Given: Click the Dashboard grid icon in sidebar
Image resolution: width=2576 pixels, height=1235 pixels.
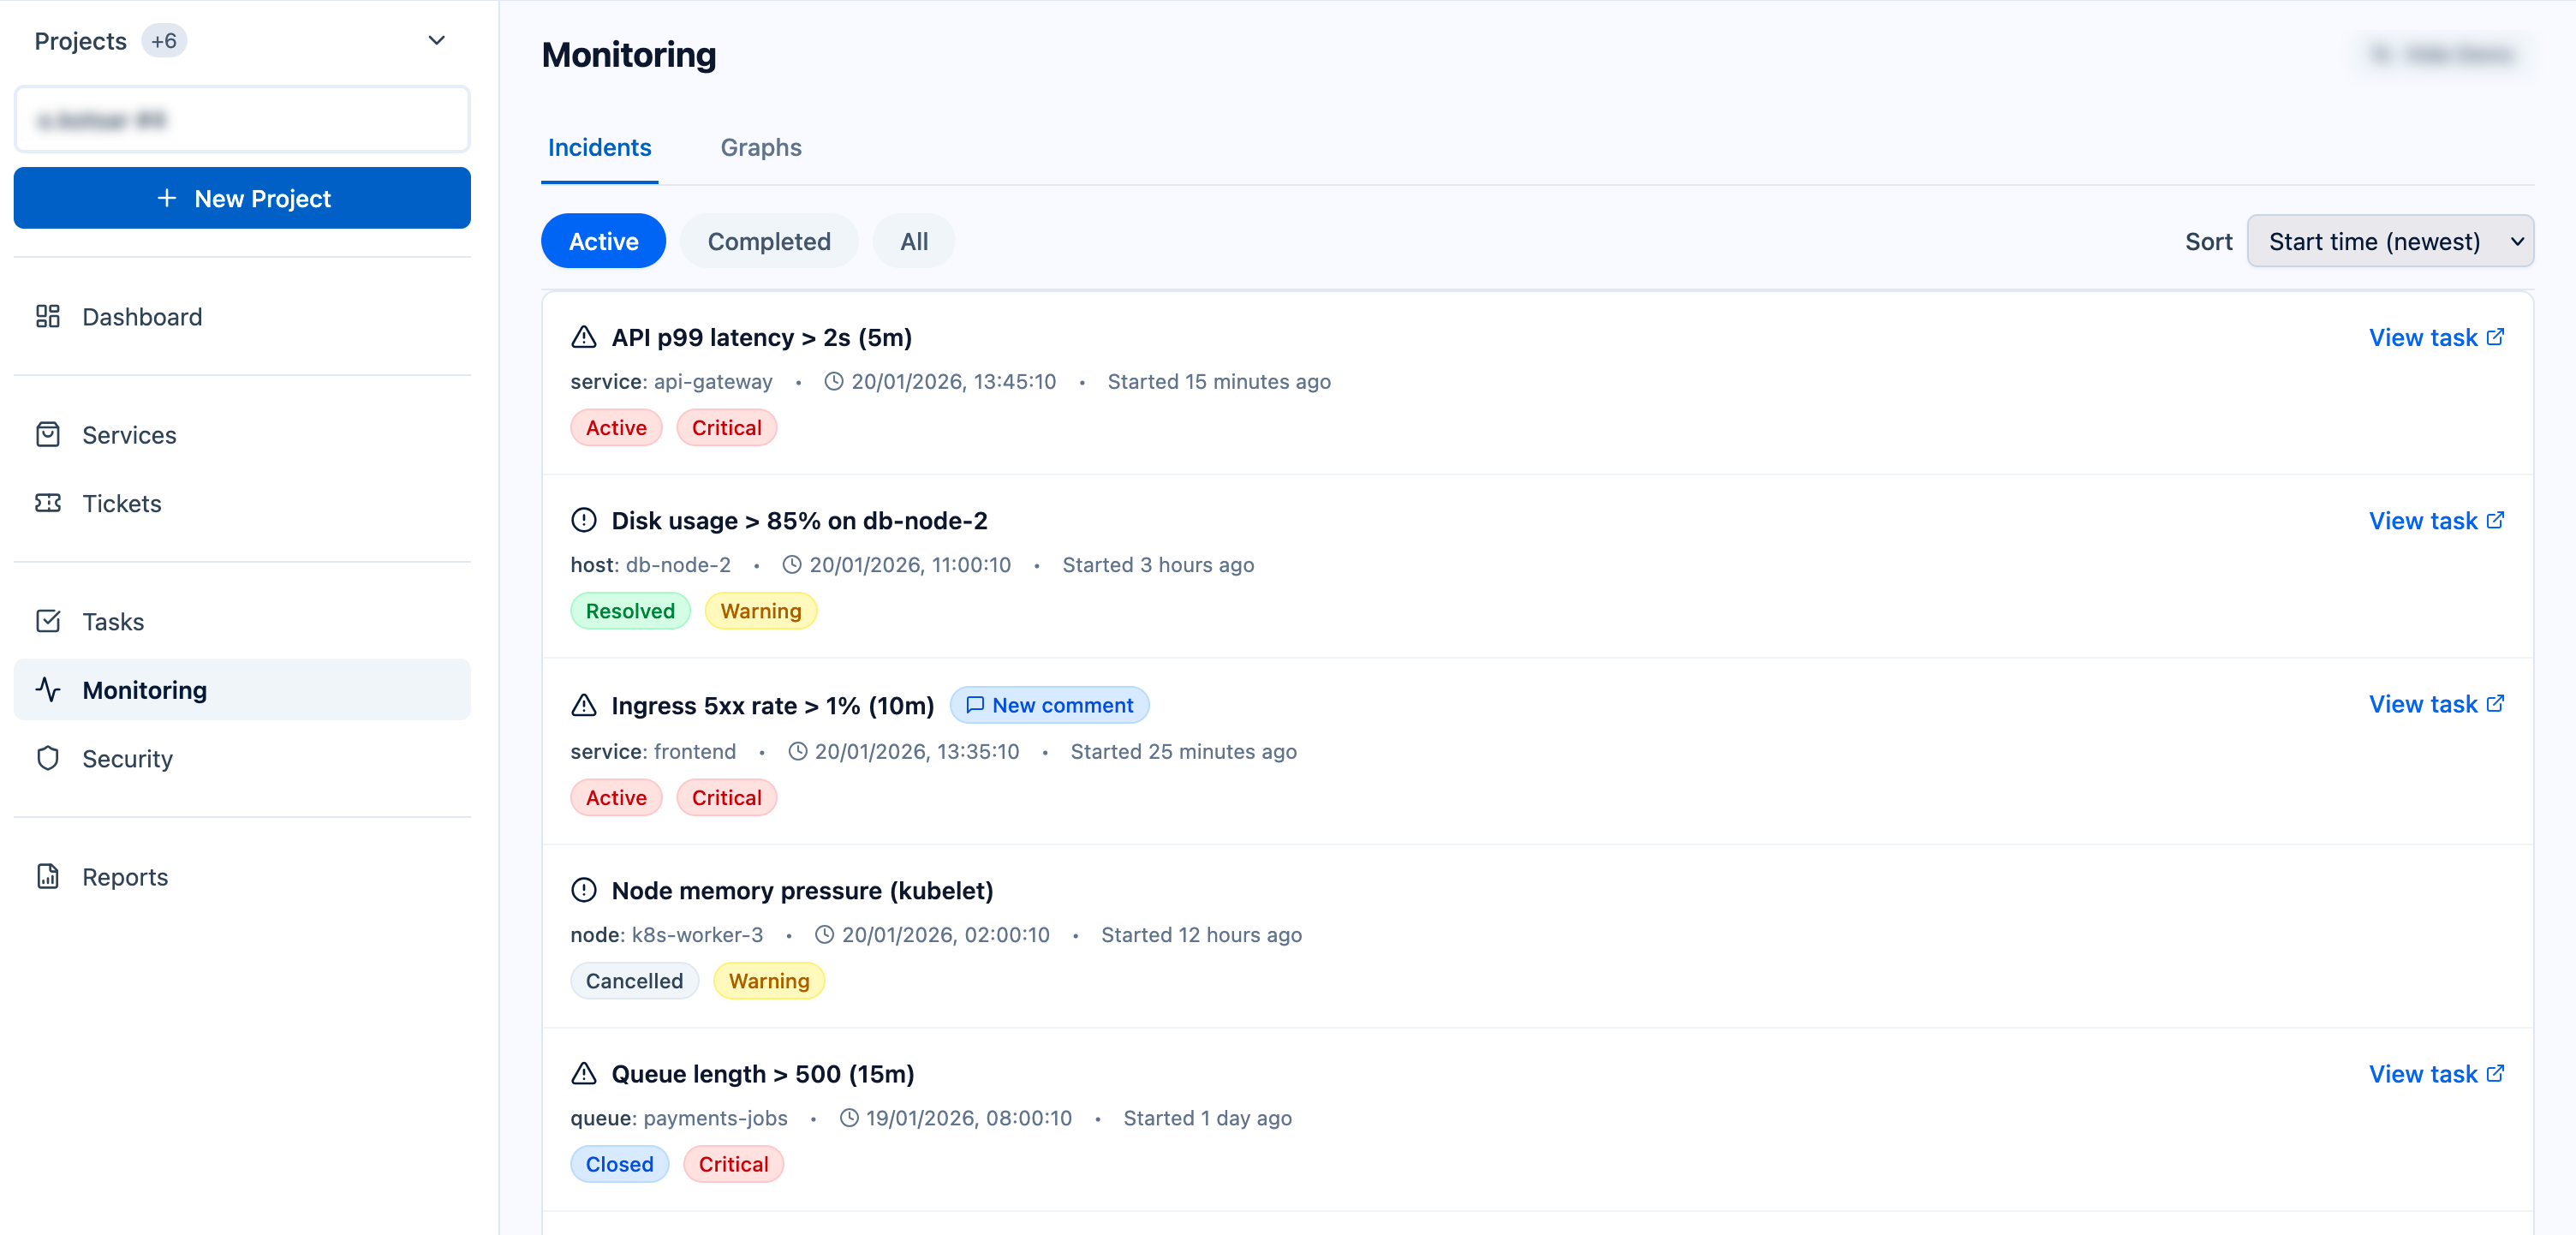Looking at the screenshot, I should click(48, 317).
